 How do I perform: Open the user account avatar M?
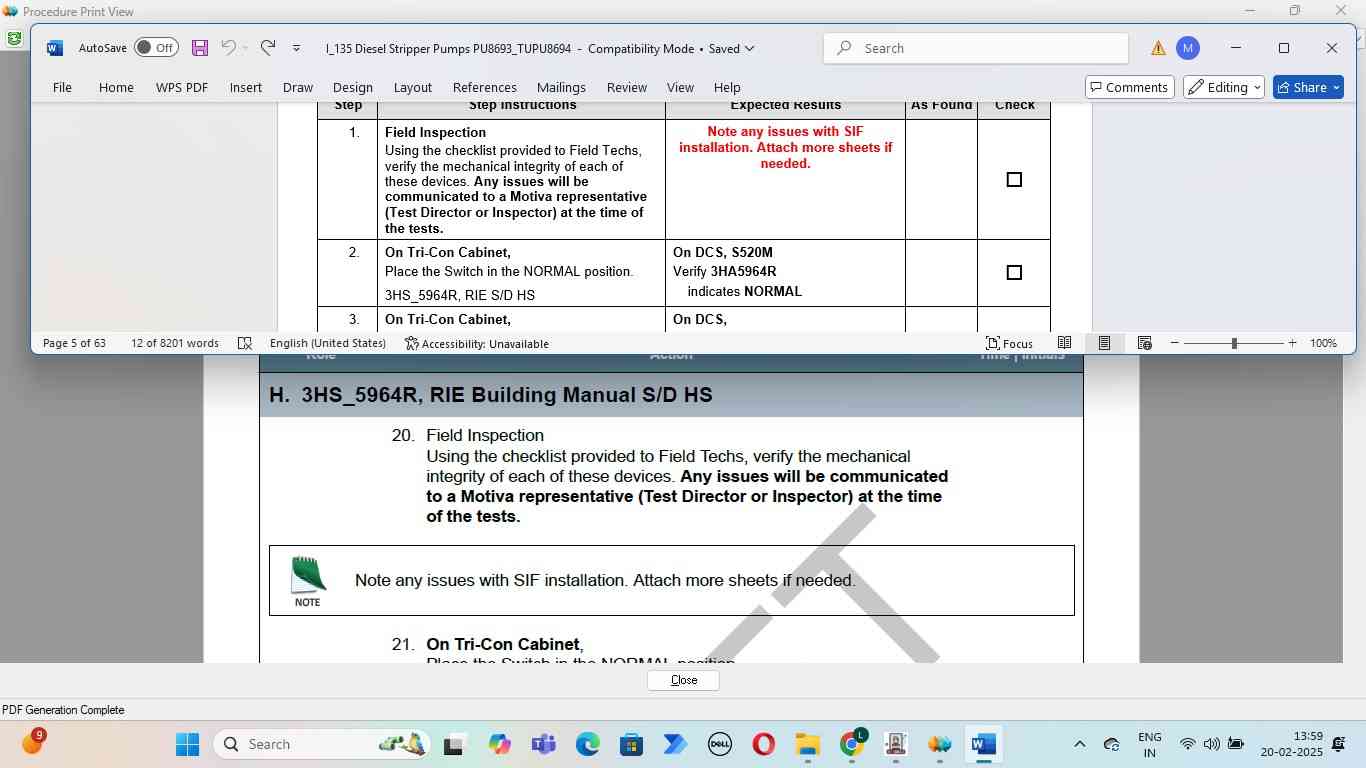(x=1187, y=48)
